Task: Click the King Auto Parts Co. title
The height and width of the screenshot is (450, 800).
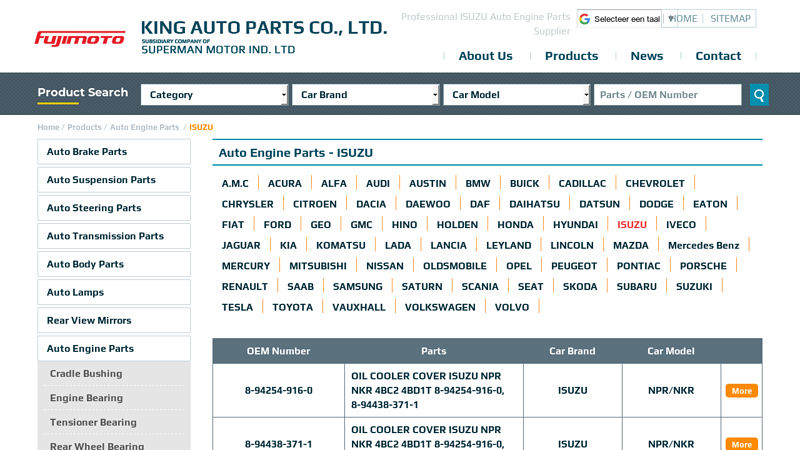Action: click(x=264, y=28)
